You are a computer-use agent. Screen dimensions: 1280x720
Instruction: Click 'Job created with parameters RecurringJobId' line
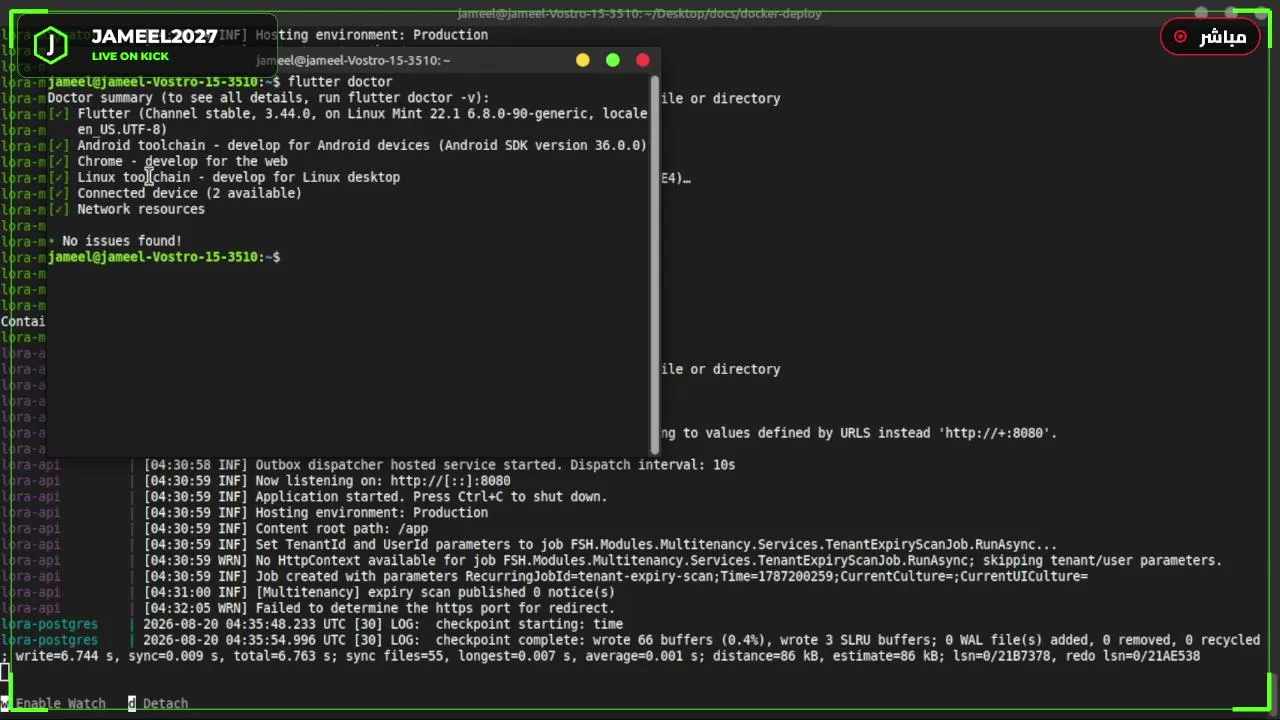point(616,577)
